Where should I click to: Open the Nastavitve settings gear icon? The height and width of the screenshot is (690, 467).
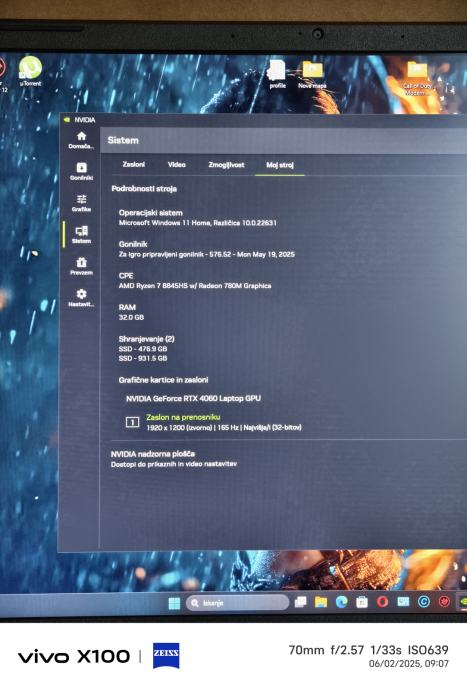tap(81, 298)
